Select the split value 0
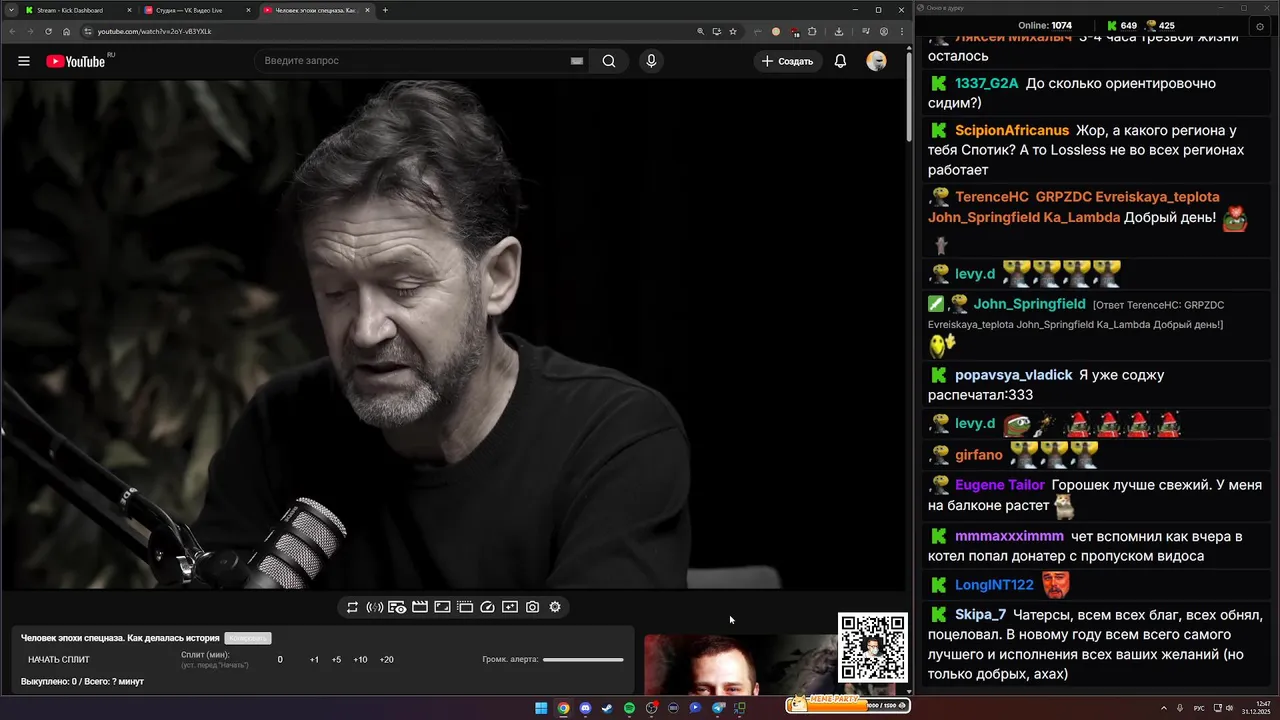The image size is (1280, 720). 280,660
